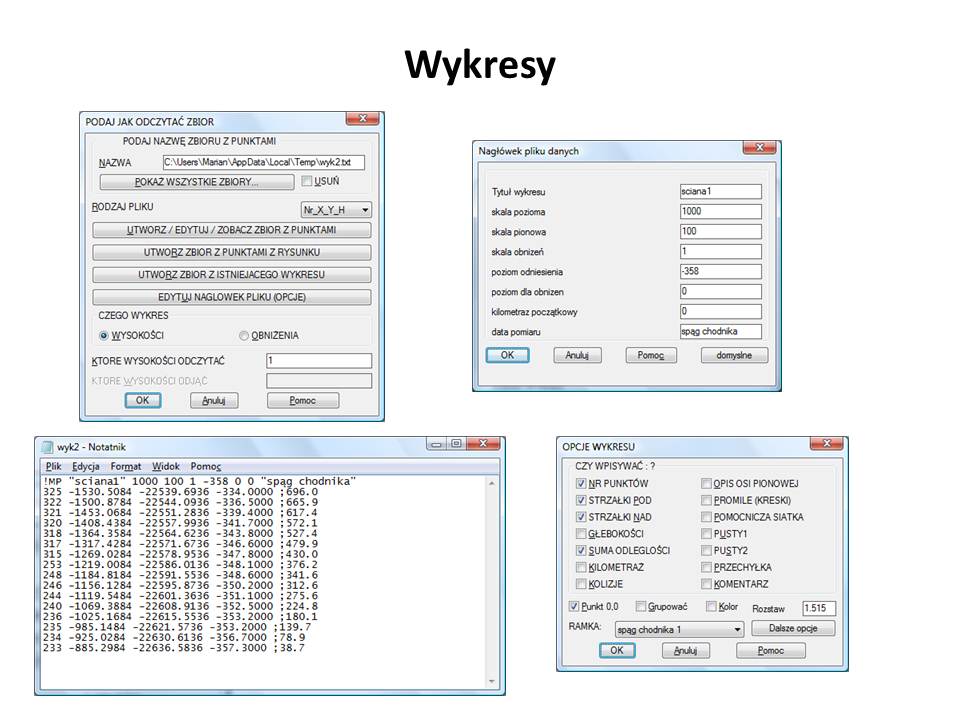
Task: Click UTWÓRZ ZBIÓR Z ISTNIEJĄCEGO WYKRESU
Action: point(231,275)
